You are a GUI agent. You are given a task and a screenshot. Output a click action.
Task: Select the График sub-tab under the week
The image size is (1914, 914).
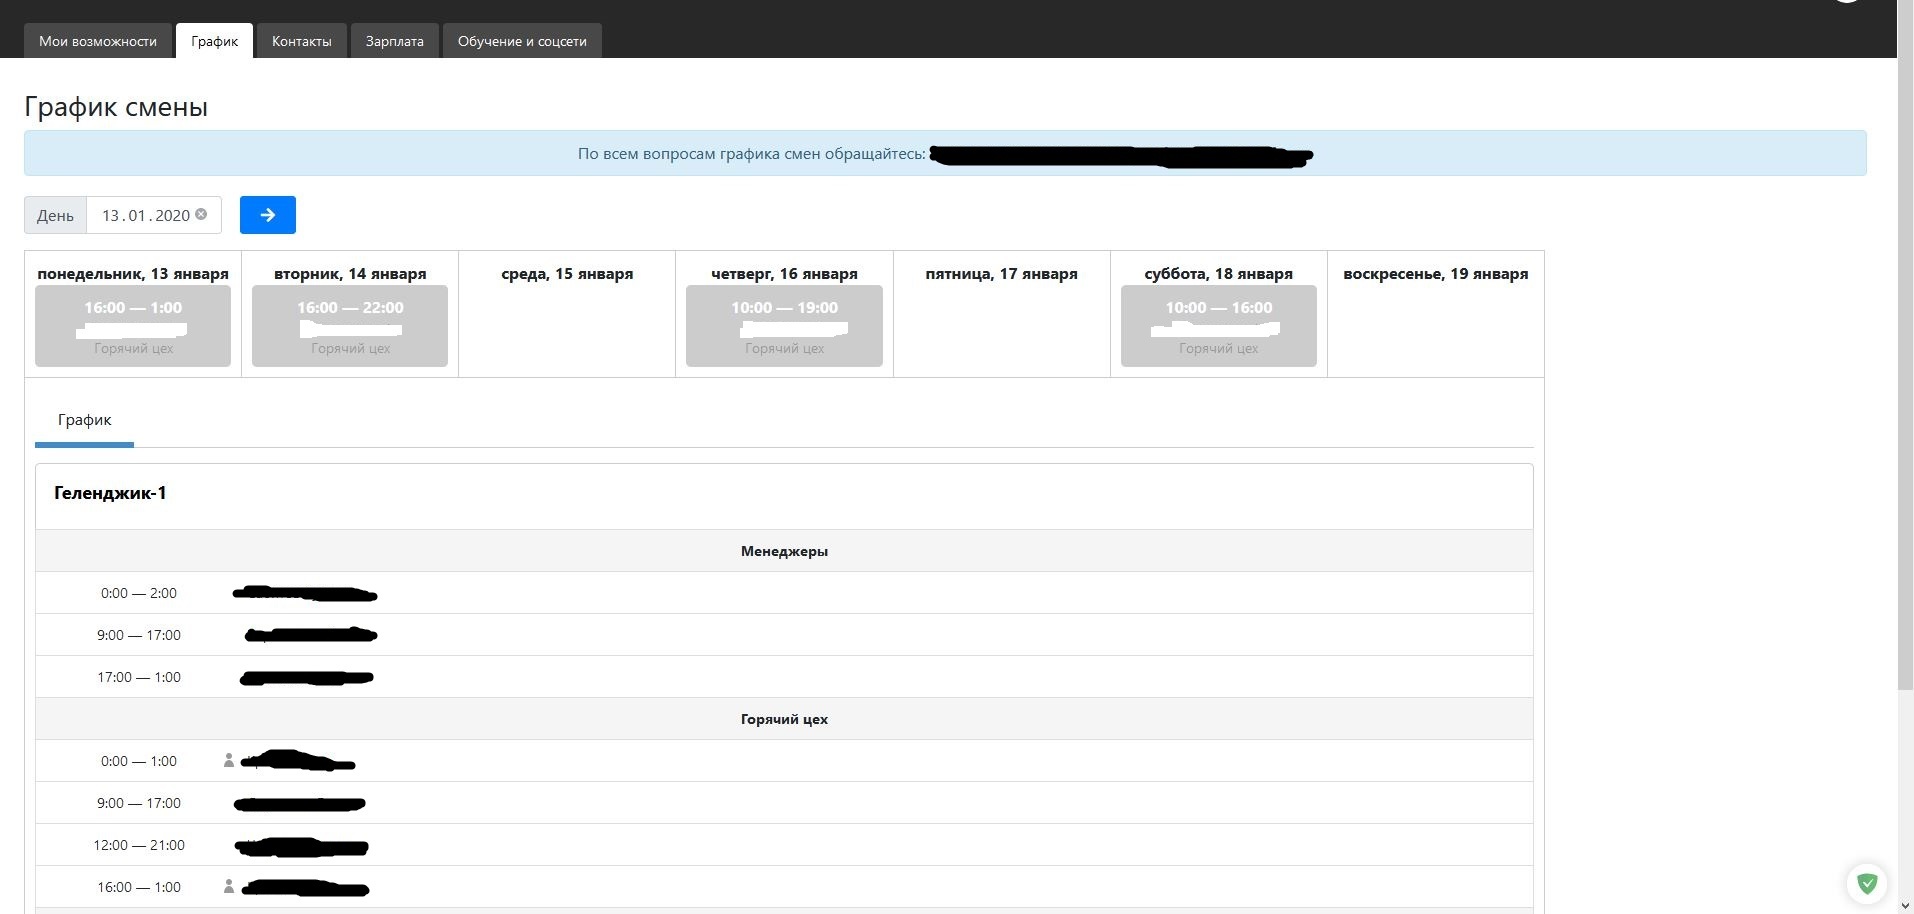click(84, 421)
